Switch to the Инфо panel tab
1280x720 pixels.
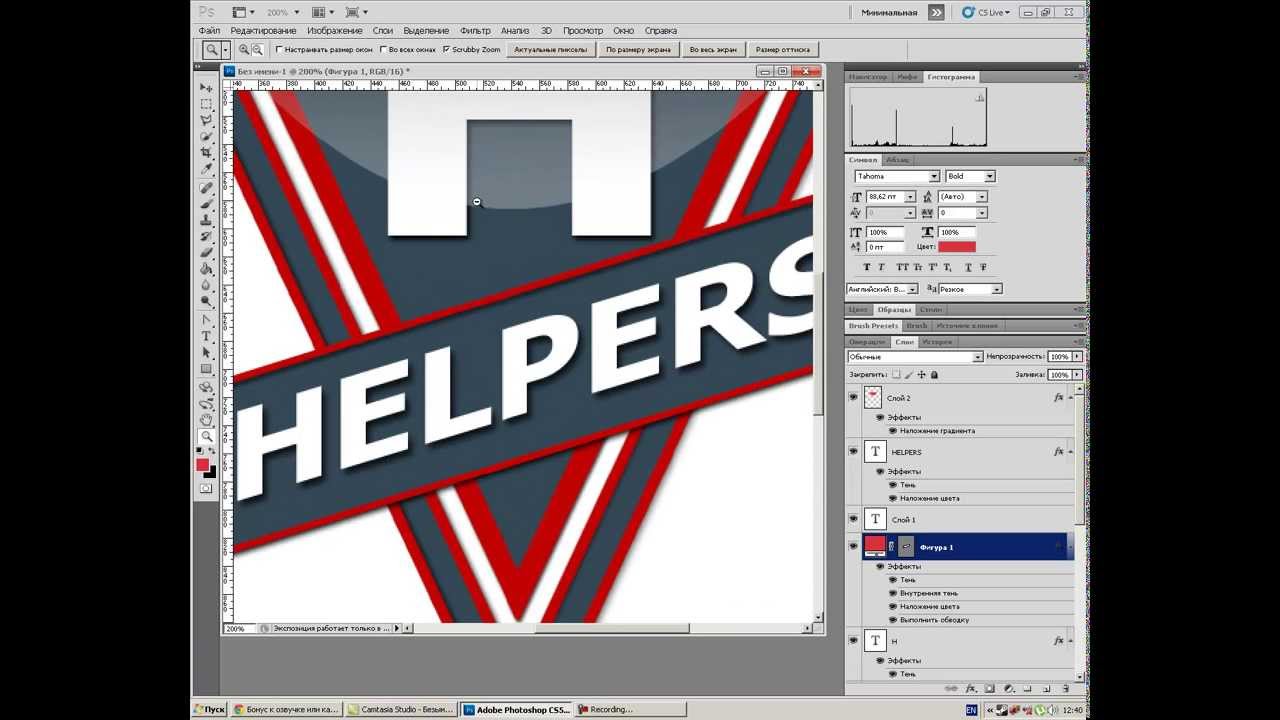click(907, 77)
